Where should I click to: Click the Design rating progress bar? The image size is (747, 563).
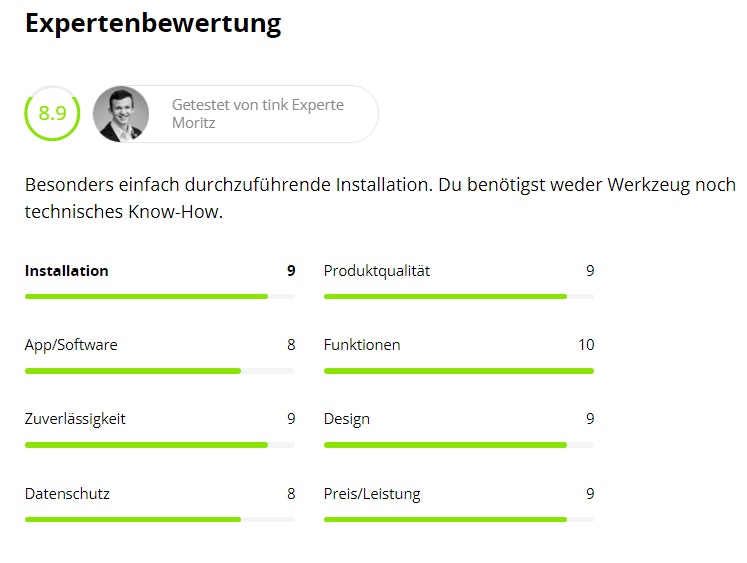point(445,445)
